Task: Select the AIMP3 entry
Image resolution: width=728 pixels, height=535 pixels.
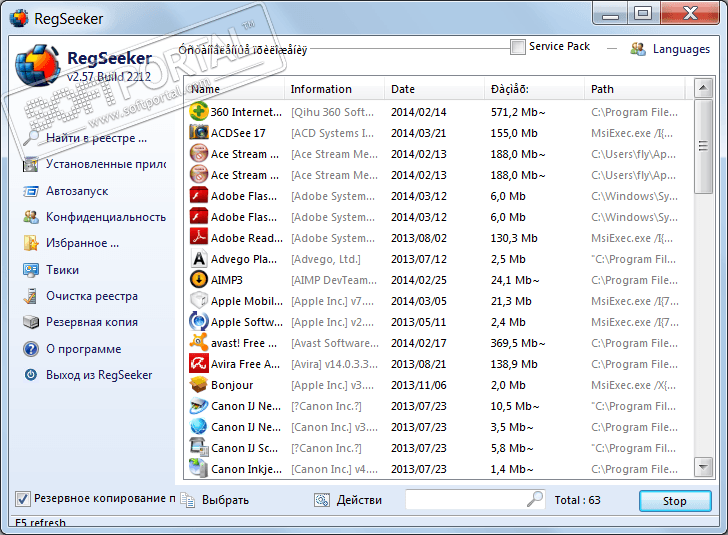Action: pos(227,280)
